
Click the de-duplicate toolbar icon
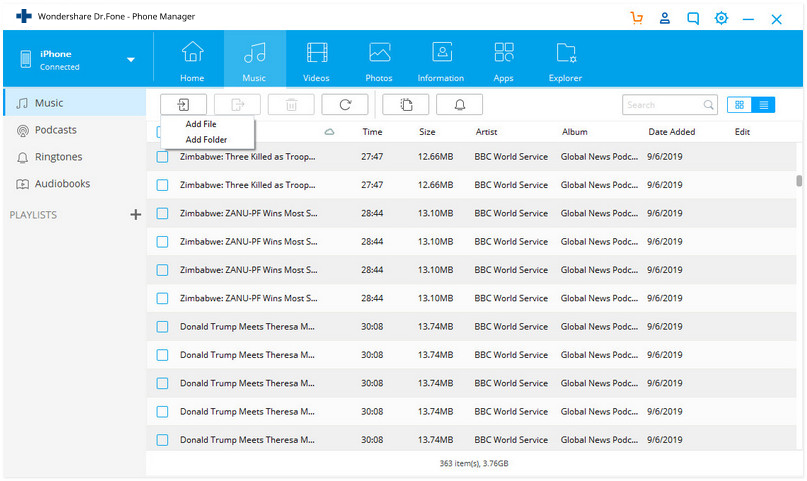tap(405, 104)
